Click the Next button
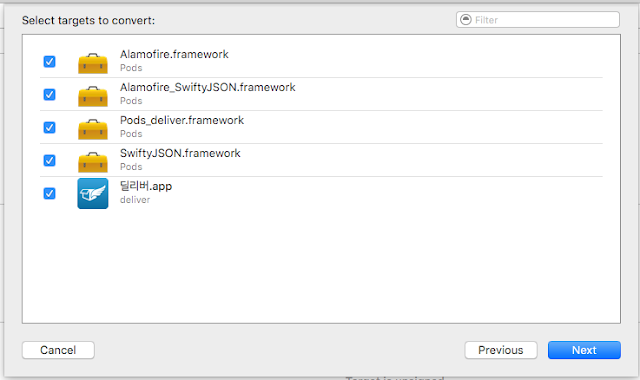 coord(584,350)
